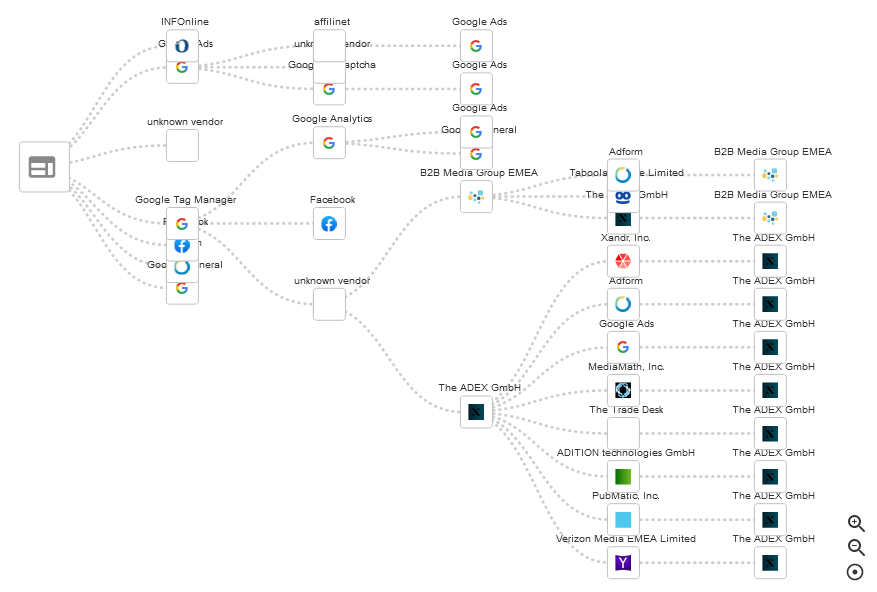The width and height of the screenshot is (877, 592).
Task: Select the Google Tag Manager node
Action: point(182,224)
